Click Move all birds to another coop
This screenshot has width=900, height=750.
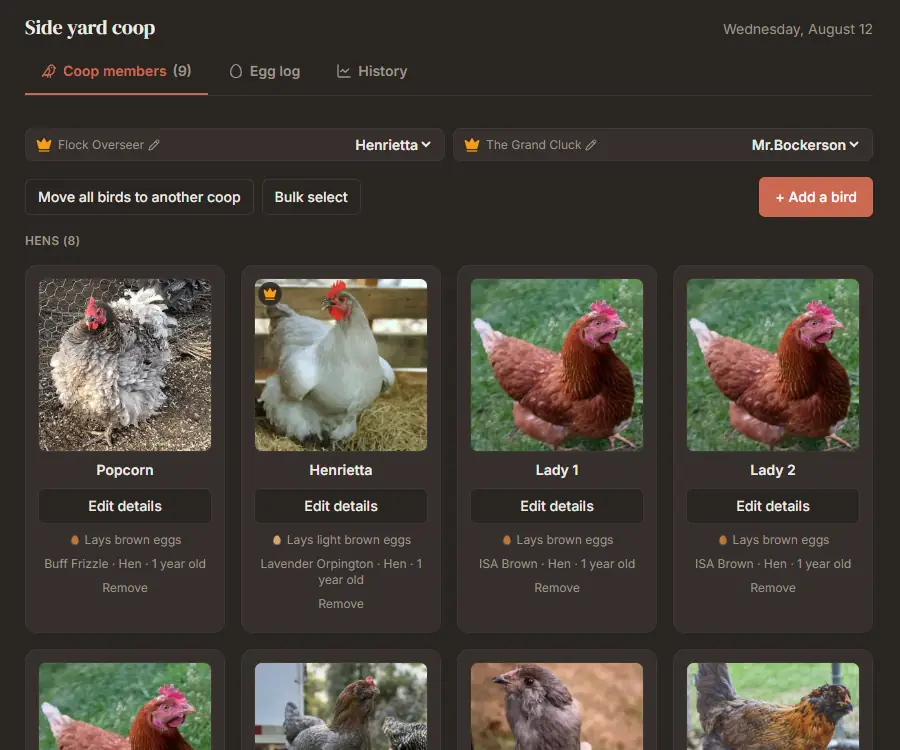(x=139, y=197)
